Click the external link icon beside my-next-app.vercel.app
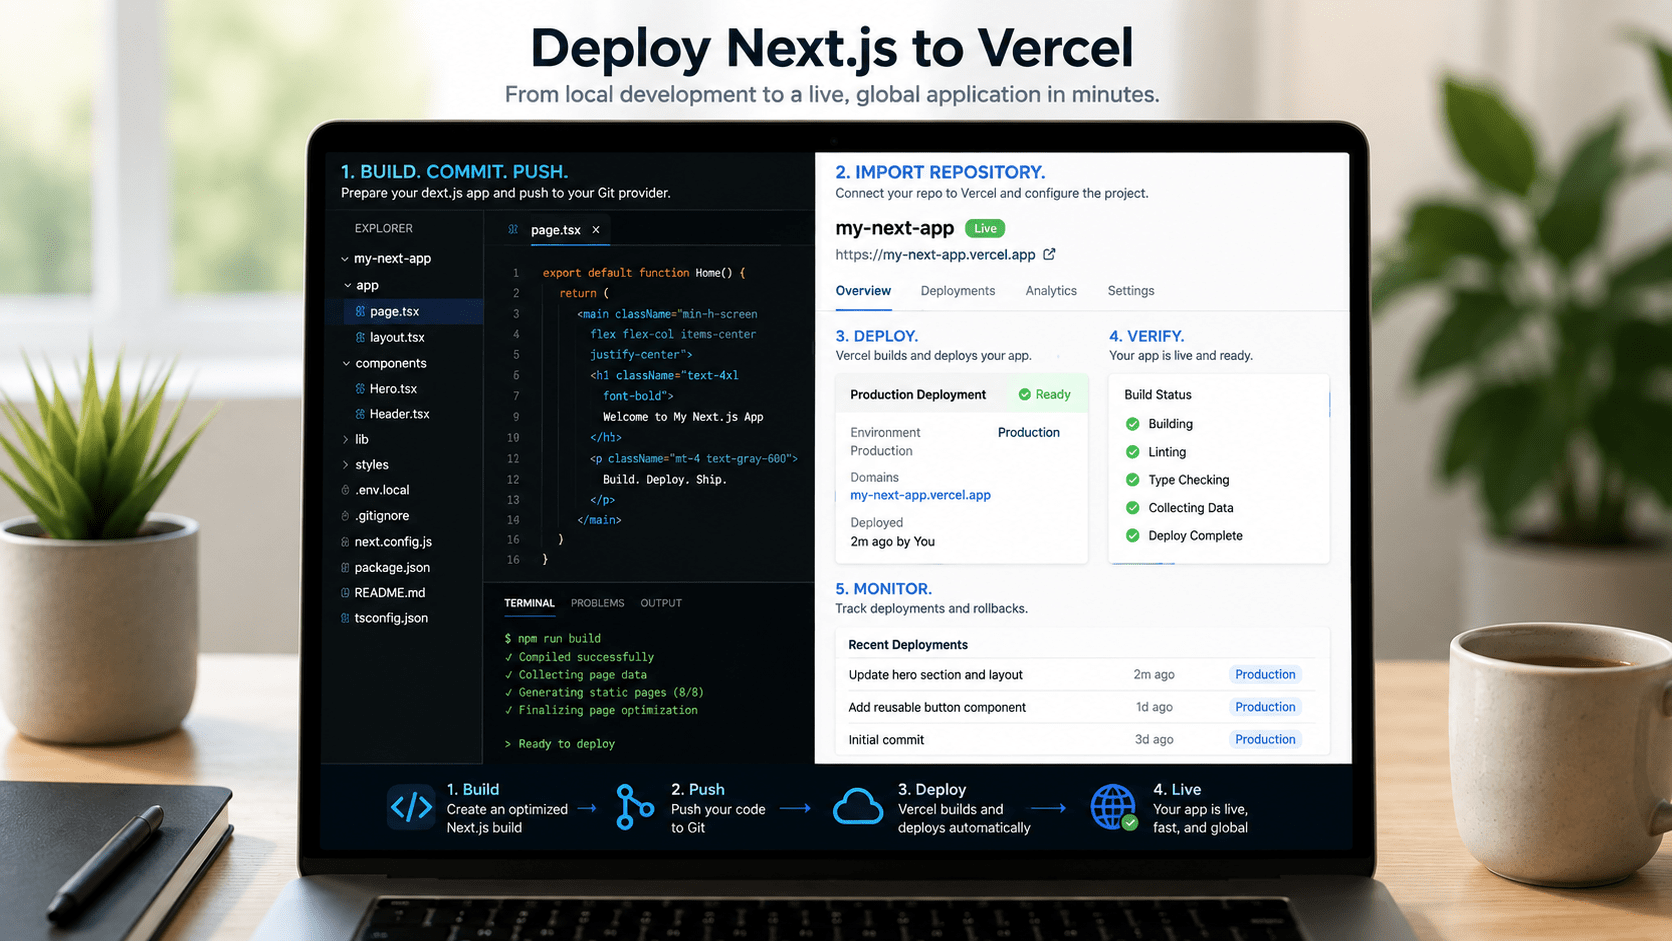This screenshot has width=1672, height=941. 1049,254
